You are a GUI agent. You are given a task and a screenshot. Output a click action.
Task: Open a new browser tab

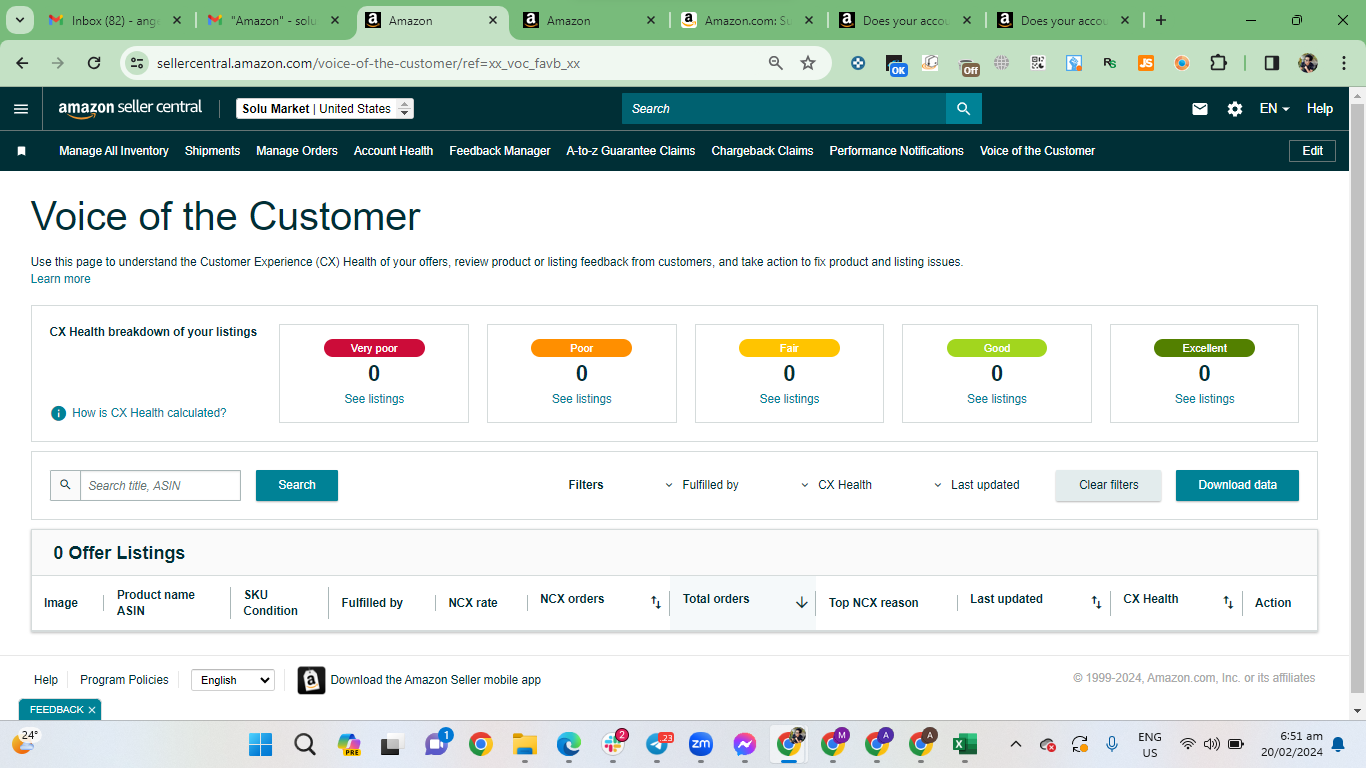(x=1160, y=20)
